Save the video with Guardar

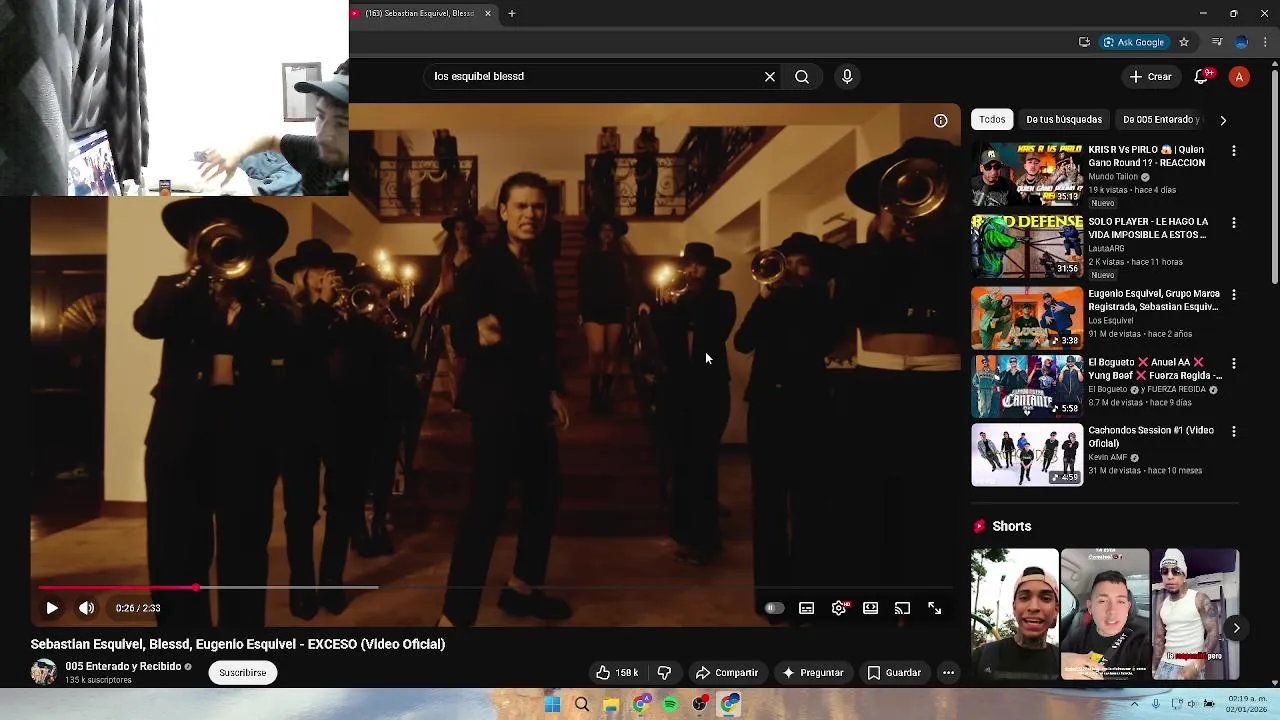coord(894,673)
